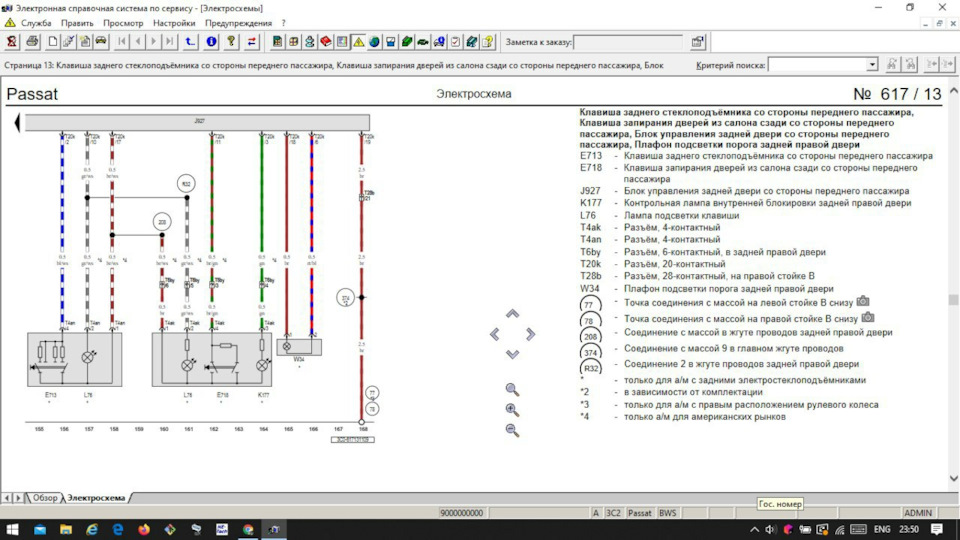960x540 pixels.
Task: Click the red-blue swap arrows icon
Action: click(252, 42)
